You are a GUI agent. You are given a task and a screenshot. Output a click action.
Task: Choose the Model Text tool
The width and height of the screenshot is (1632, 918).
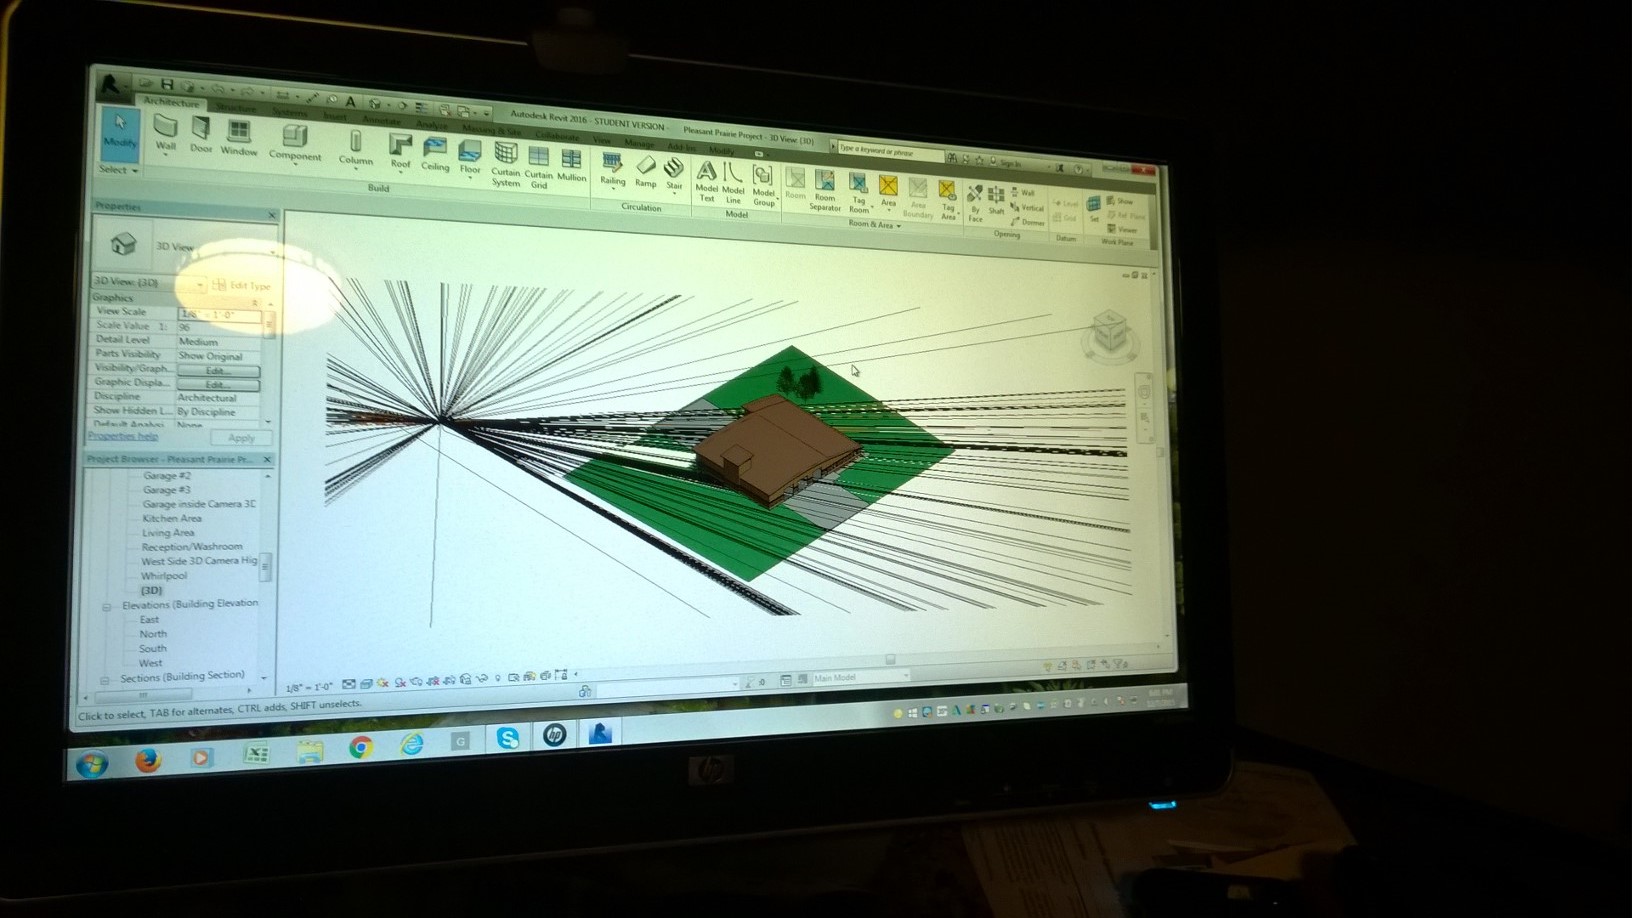[707, 181]
